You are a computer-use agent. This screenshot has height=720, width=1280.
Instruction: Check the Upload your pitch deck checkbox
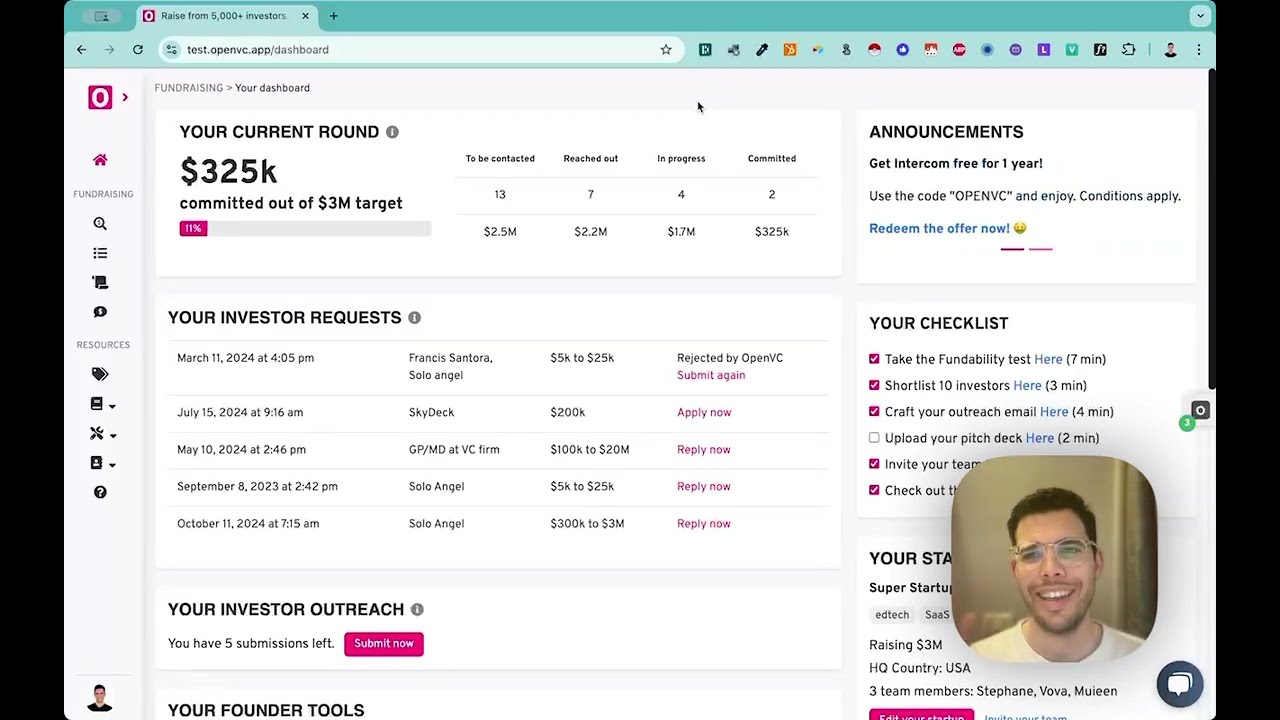874,438
